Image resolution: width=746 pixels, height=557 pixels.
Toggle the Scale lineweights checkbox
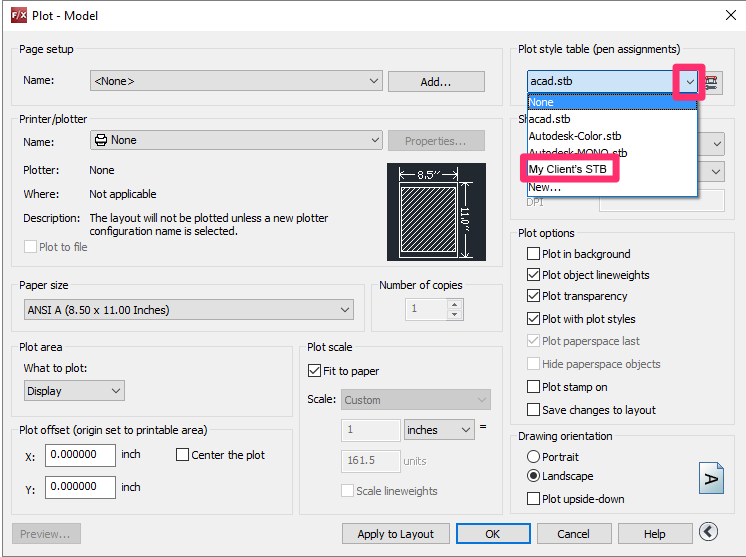point(347,490)
